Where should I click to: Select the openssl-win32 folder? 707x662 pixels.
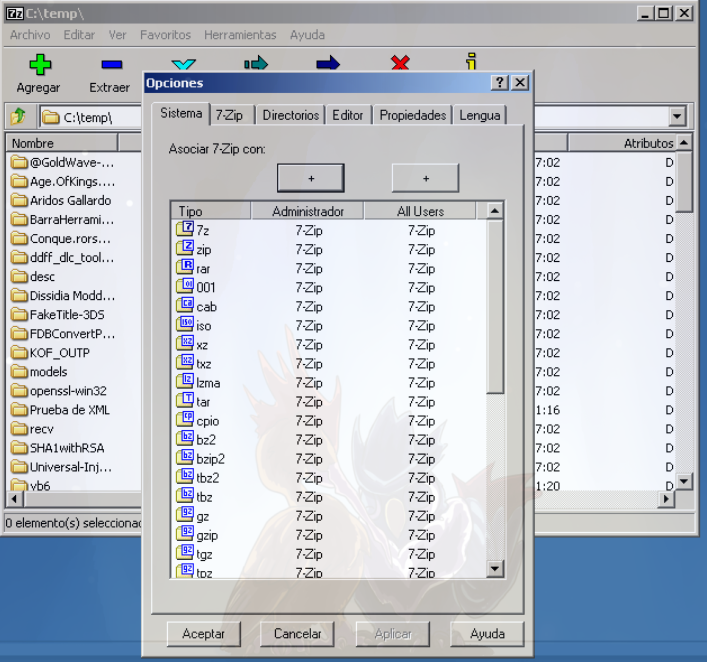[59, 391]
